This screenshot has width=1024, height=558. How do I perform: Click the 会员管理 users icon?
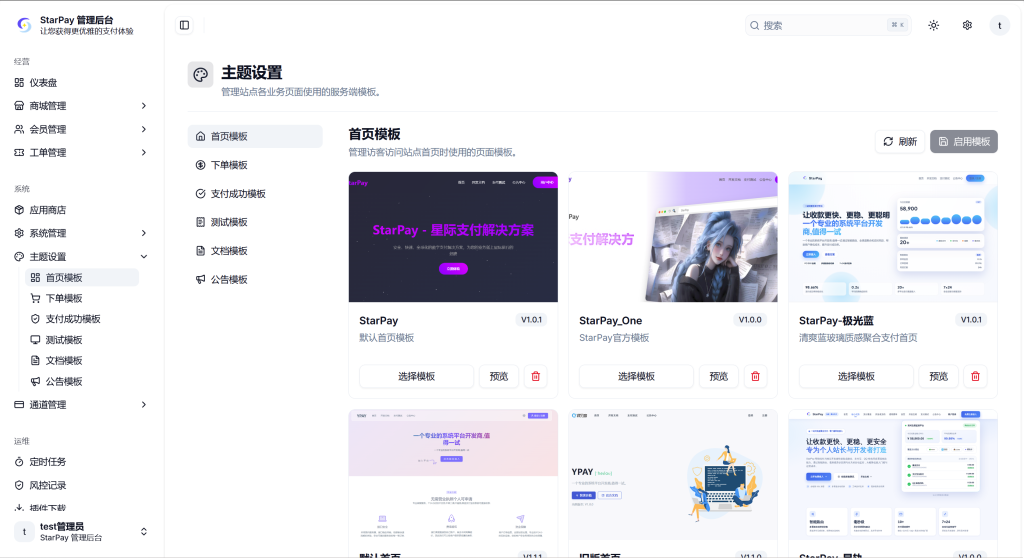pos(19,129)
